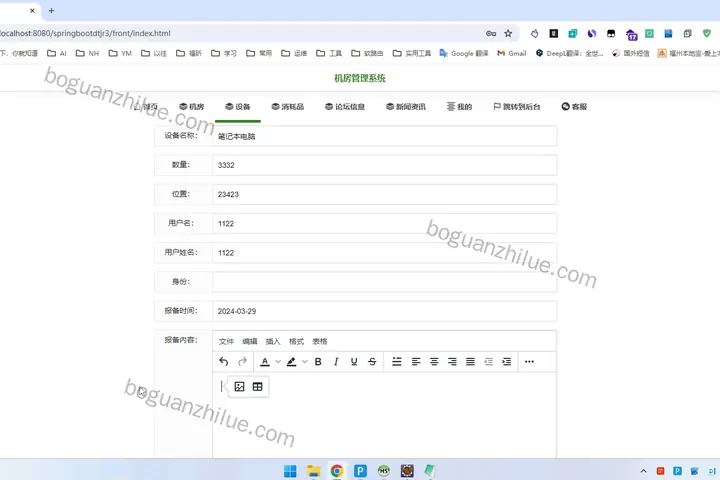Viewport: 720px width, 480px height.
Task: Open the 格式 editor menu
Action: click(297, 342)
